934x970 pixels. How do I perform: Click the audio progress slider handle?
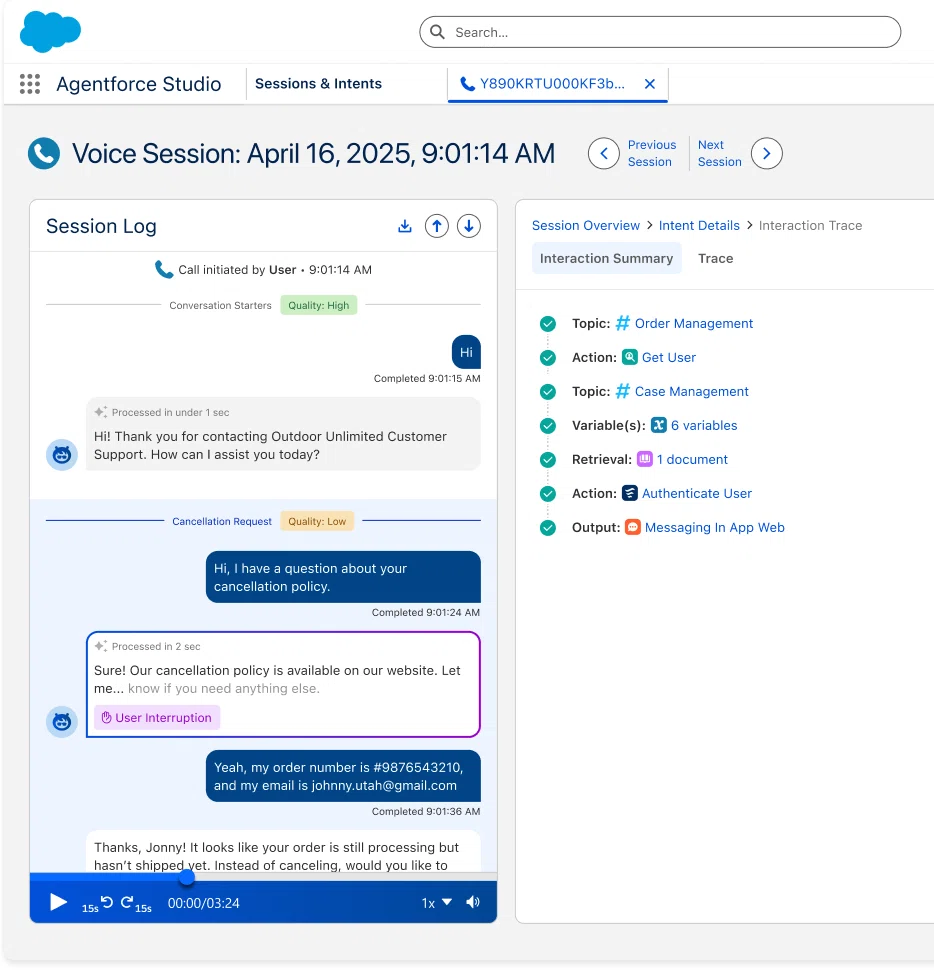point(186,877)
